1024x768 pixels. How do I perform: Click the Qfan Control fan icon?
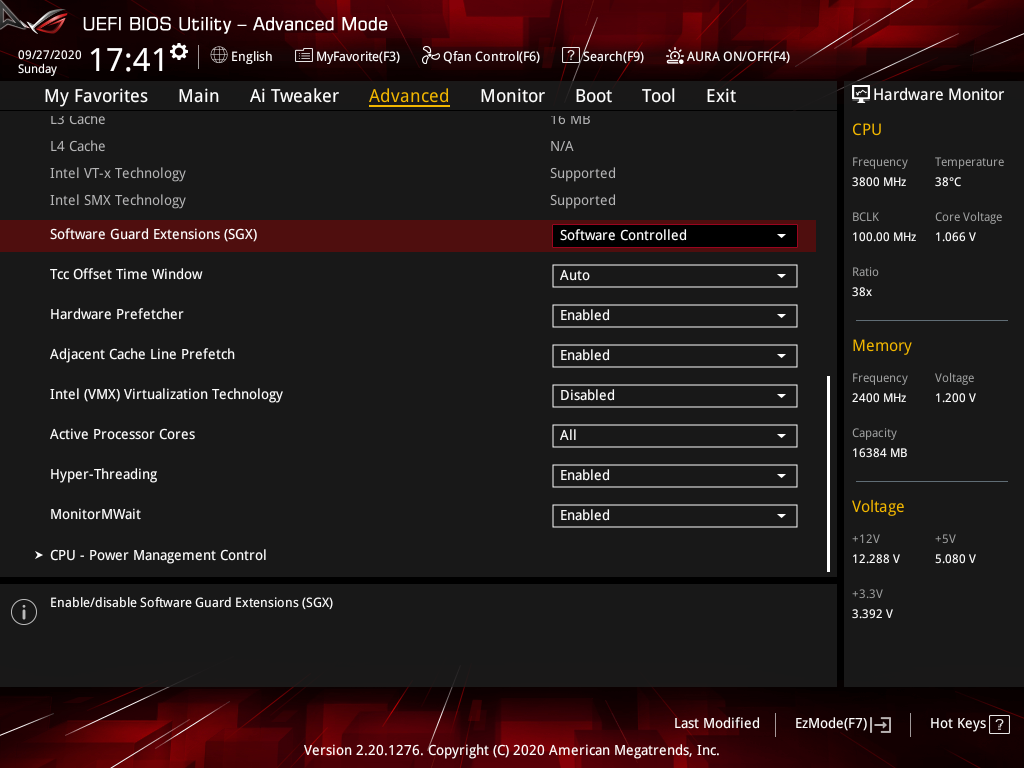click(x=430, y=56)
